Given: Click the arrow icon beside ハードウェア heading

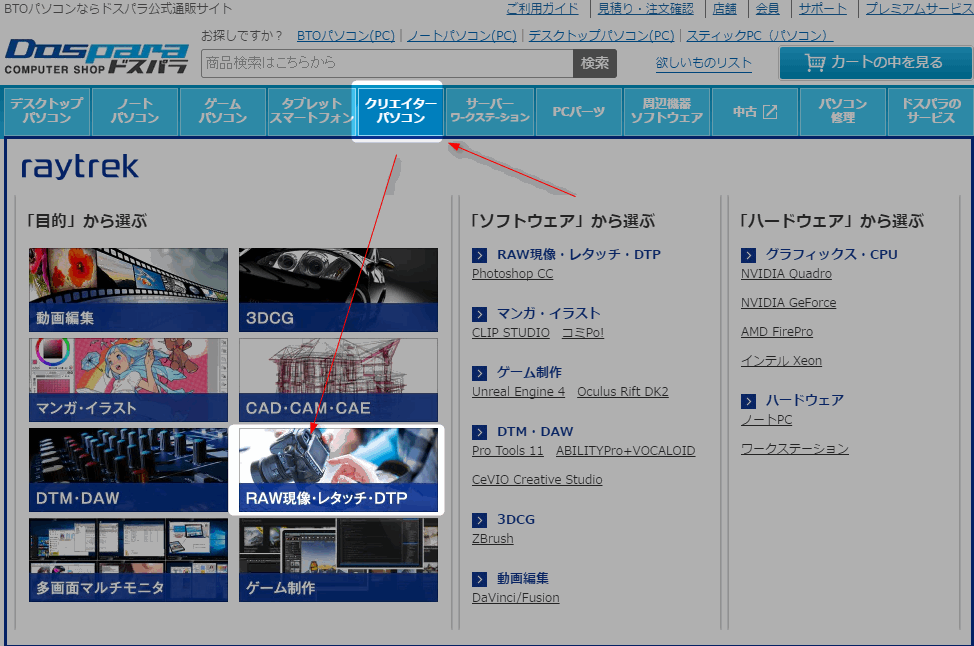Looking at the screenshot, I should pyautogui.click(x=748, y=401).
